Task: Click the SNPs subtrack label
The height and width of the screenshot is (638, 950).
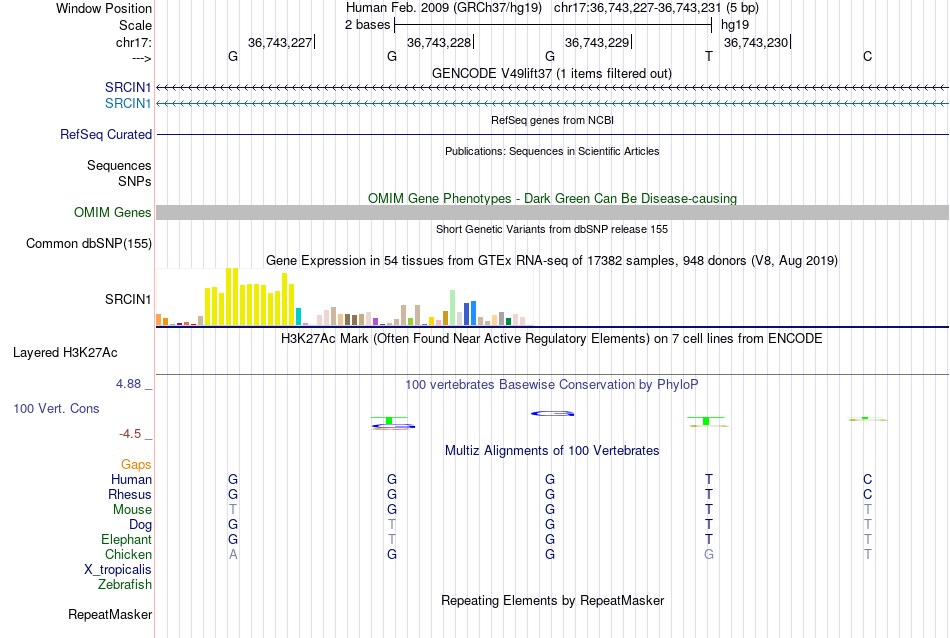Action: tap(135, 181)
